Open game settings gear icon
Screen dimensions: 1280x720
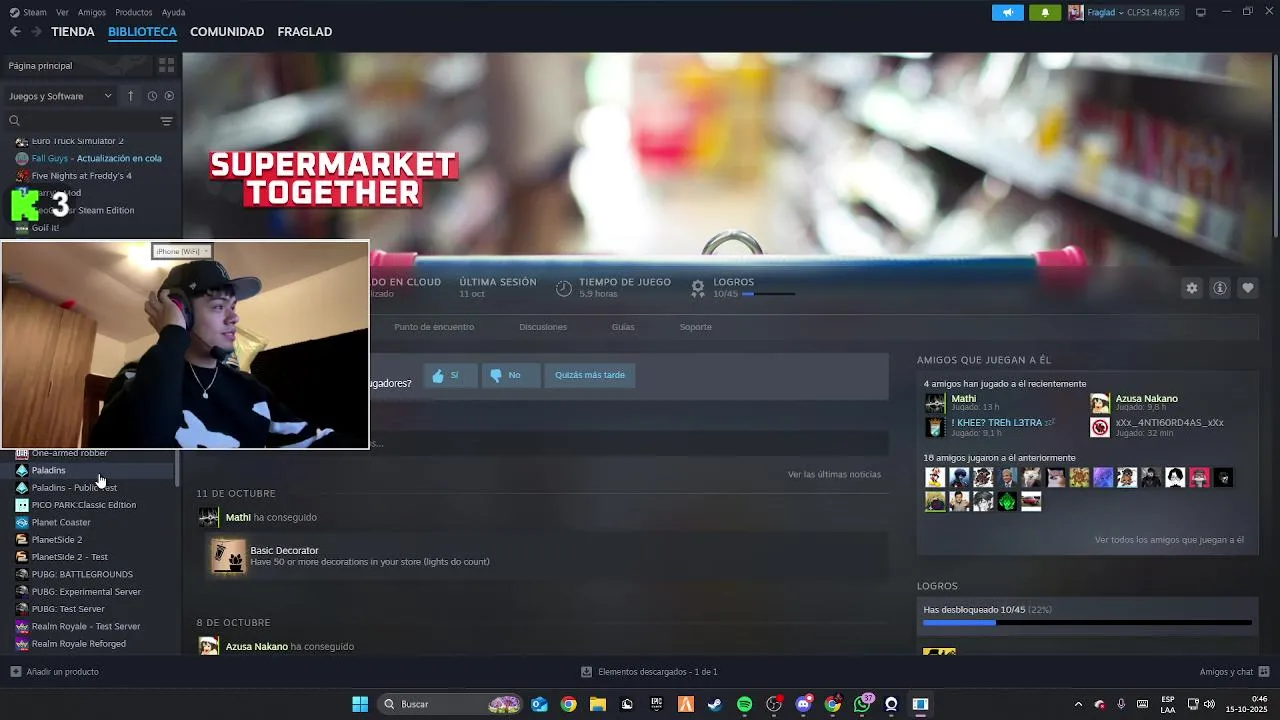click(x=1192, y=288)
